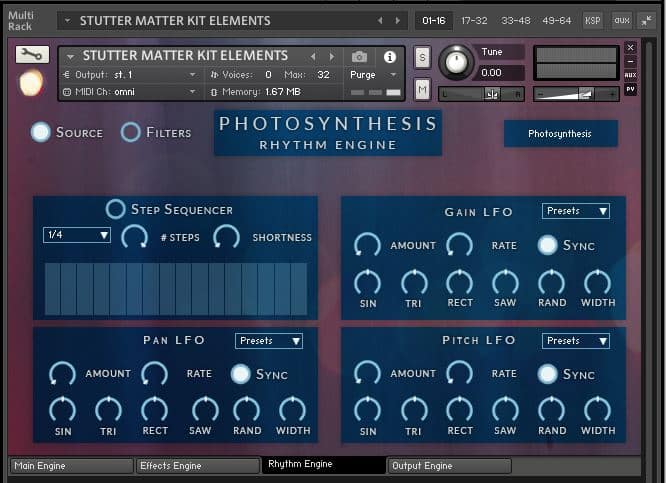Adjust the L/R pan slider
The height and width of the screenshot is (483, 666).
click(x=482, y=94)
